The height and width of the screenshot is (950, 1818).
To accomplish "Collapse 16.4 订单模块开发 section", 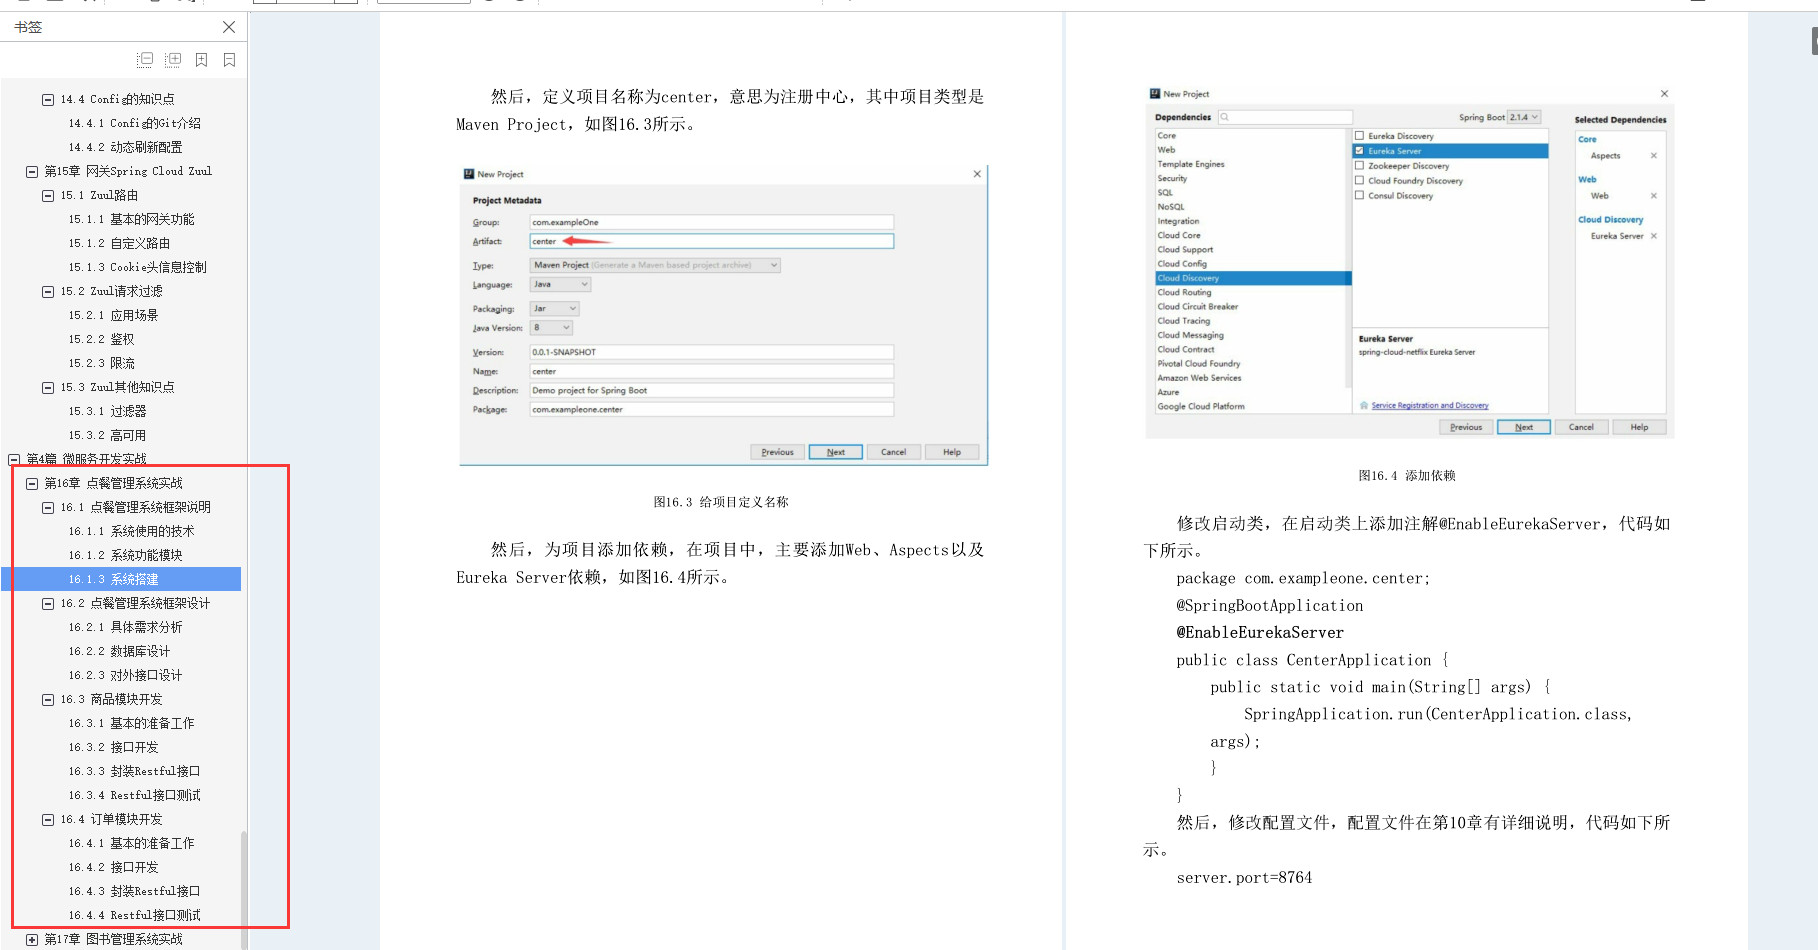I will [x=48, y=819].
